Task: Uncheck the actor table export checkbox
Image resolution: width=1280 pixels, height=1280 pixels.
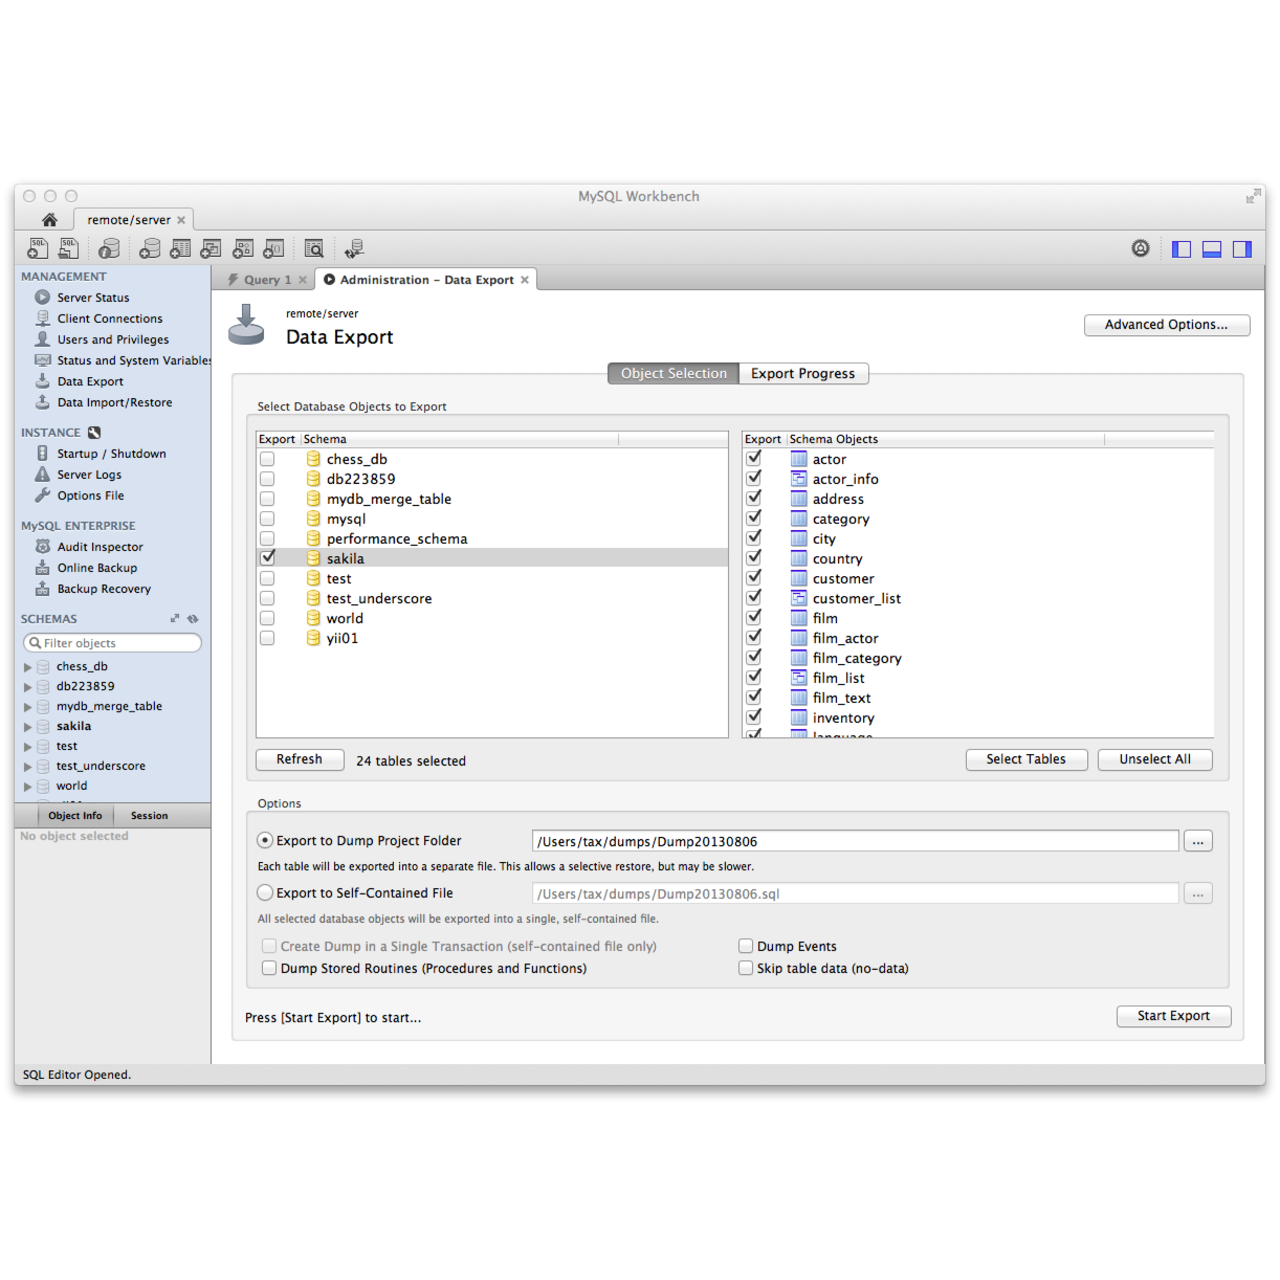Action: click(754, 458)
